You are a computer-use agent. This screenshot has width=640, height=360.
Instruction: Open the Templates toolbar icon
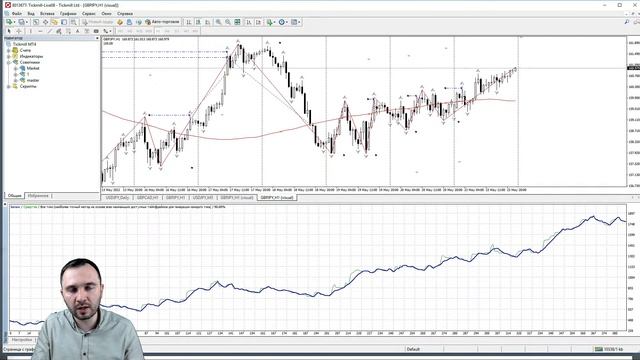pyautogui.click(x=294, y=22)
